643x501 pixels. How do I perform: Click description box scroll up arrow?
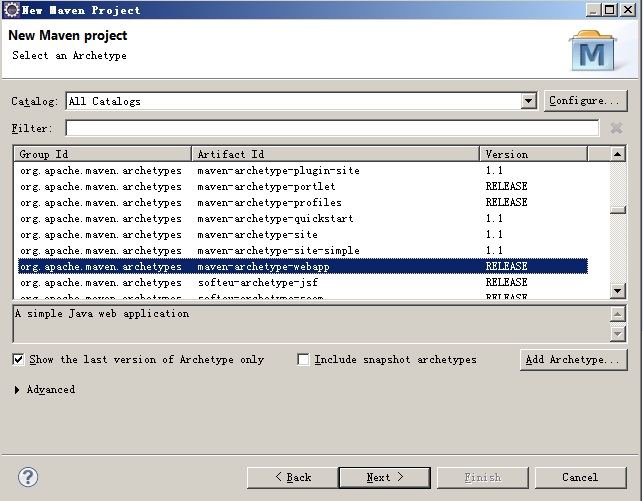[x=617, y=314]
